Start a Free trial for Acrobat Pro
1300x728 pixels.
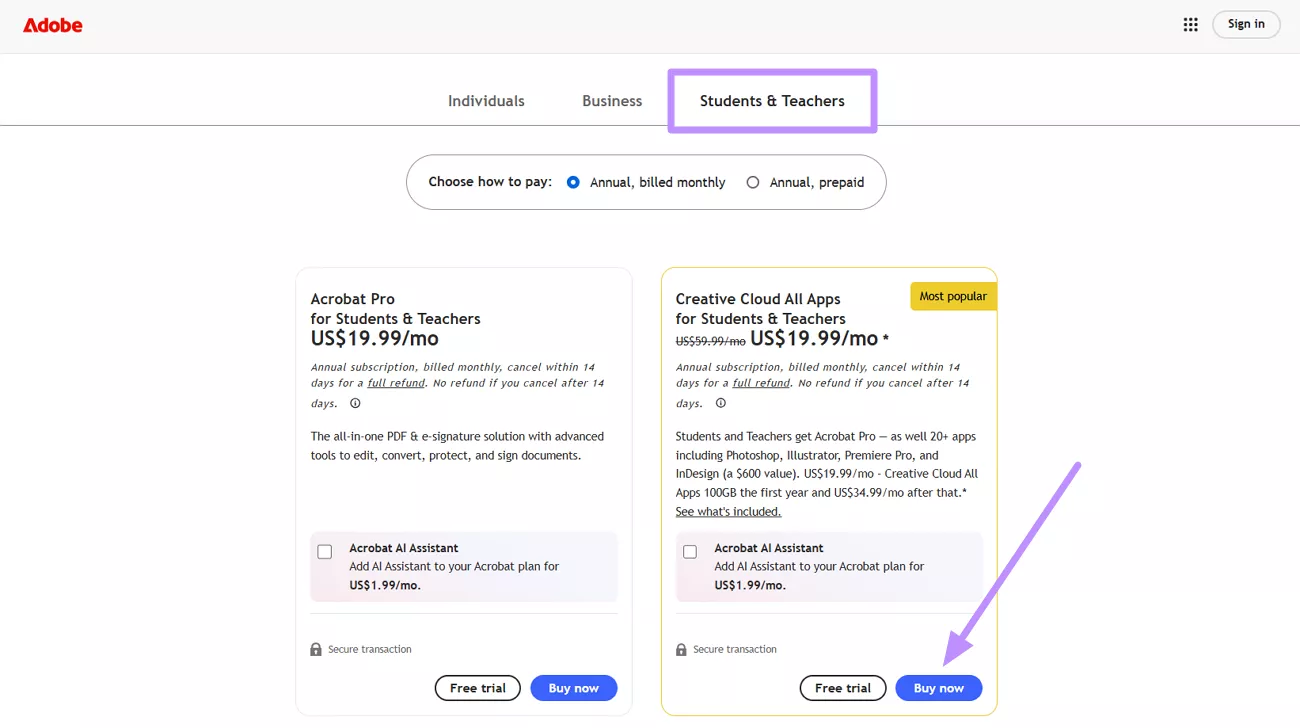tap(477, 688)
